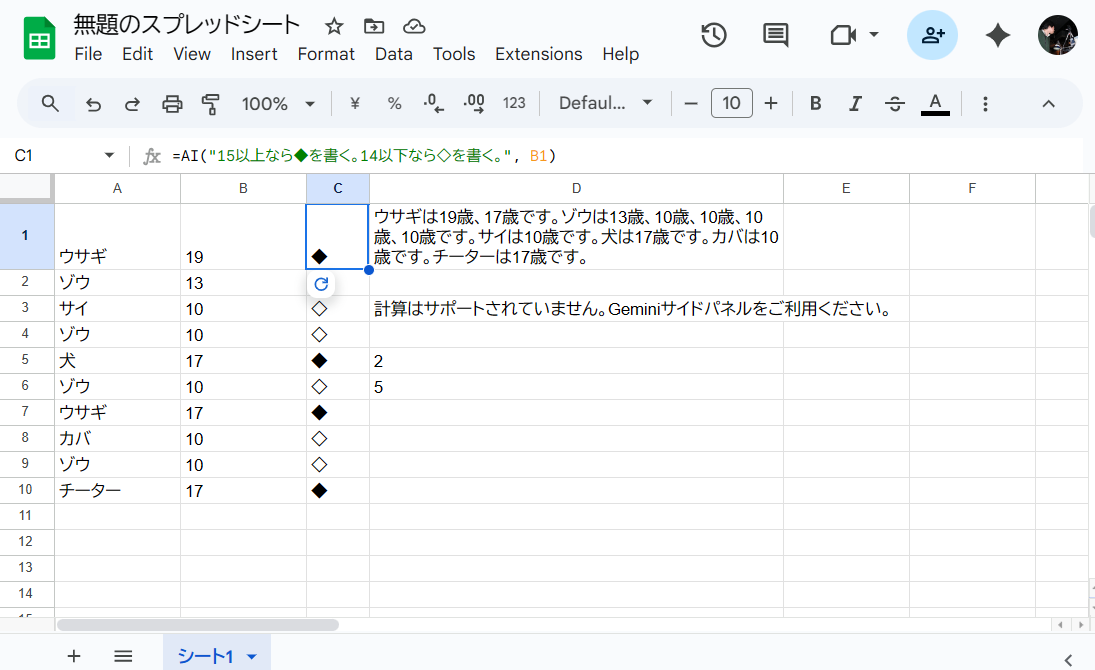Select the paint format roller icon
The image size is (1095, 670).
(210, 103)
